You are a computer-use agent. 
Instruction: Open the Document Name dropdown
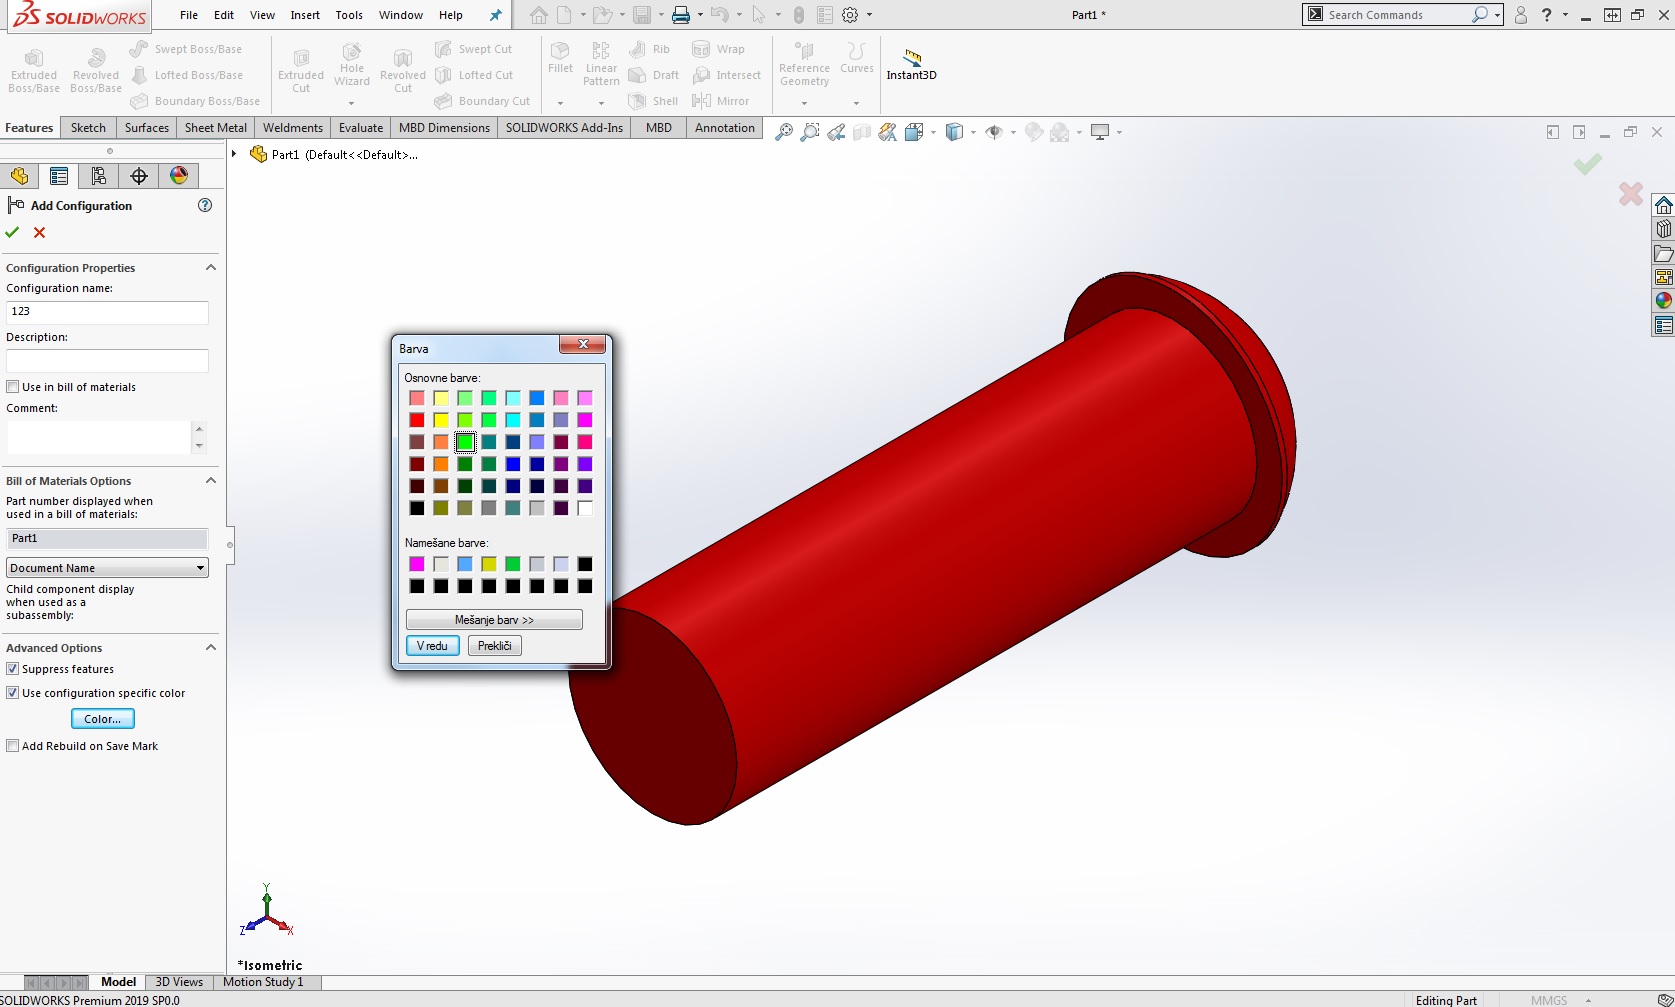tap(107, 568)
